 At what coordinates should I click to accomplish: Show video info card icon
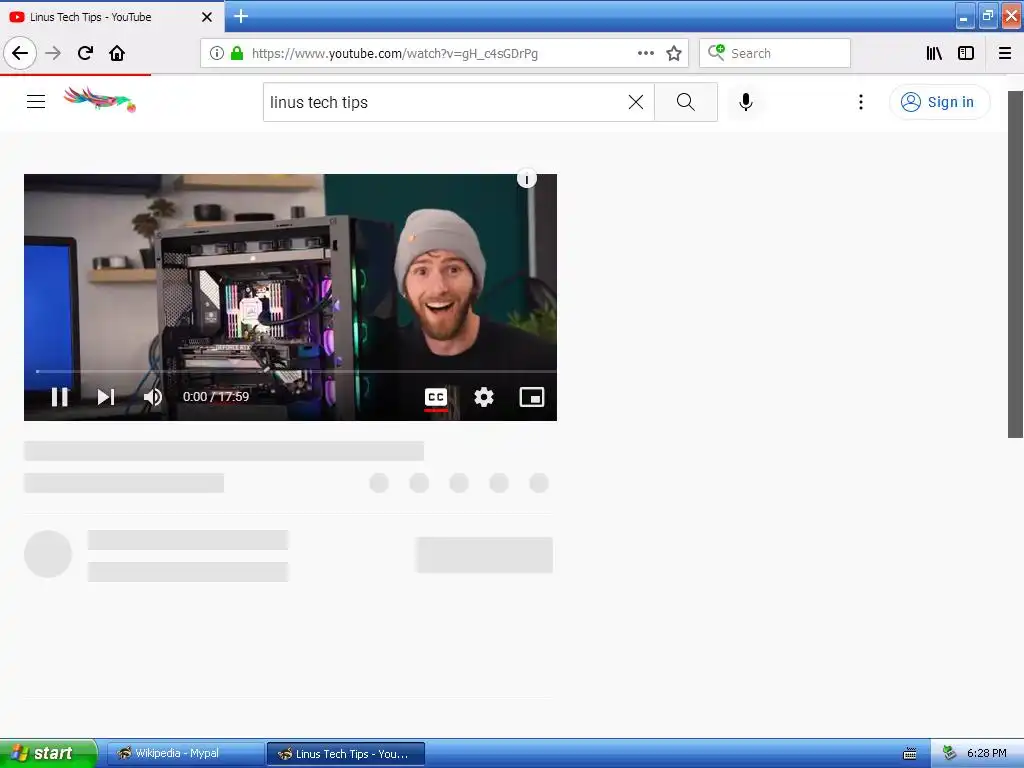pos(527,178)
